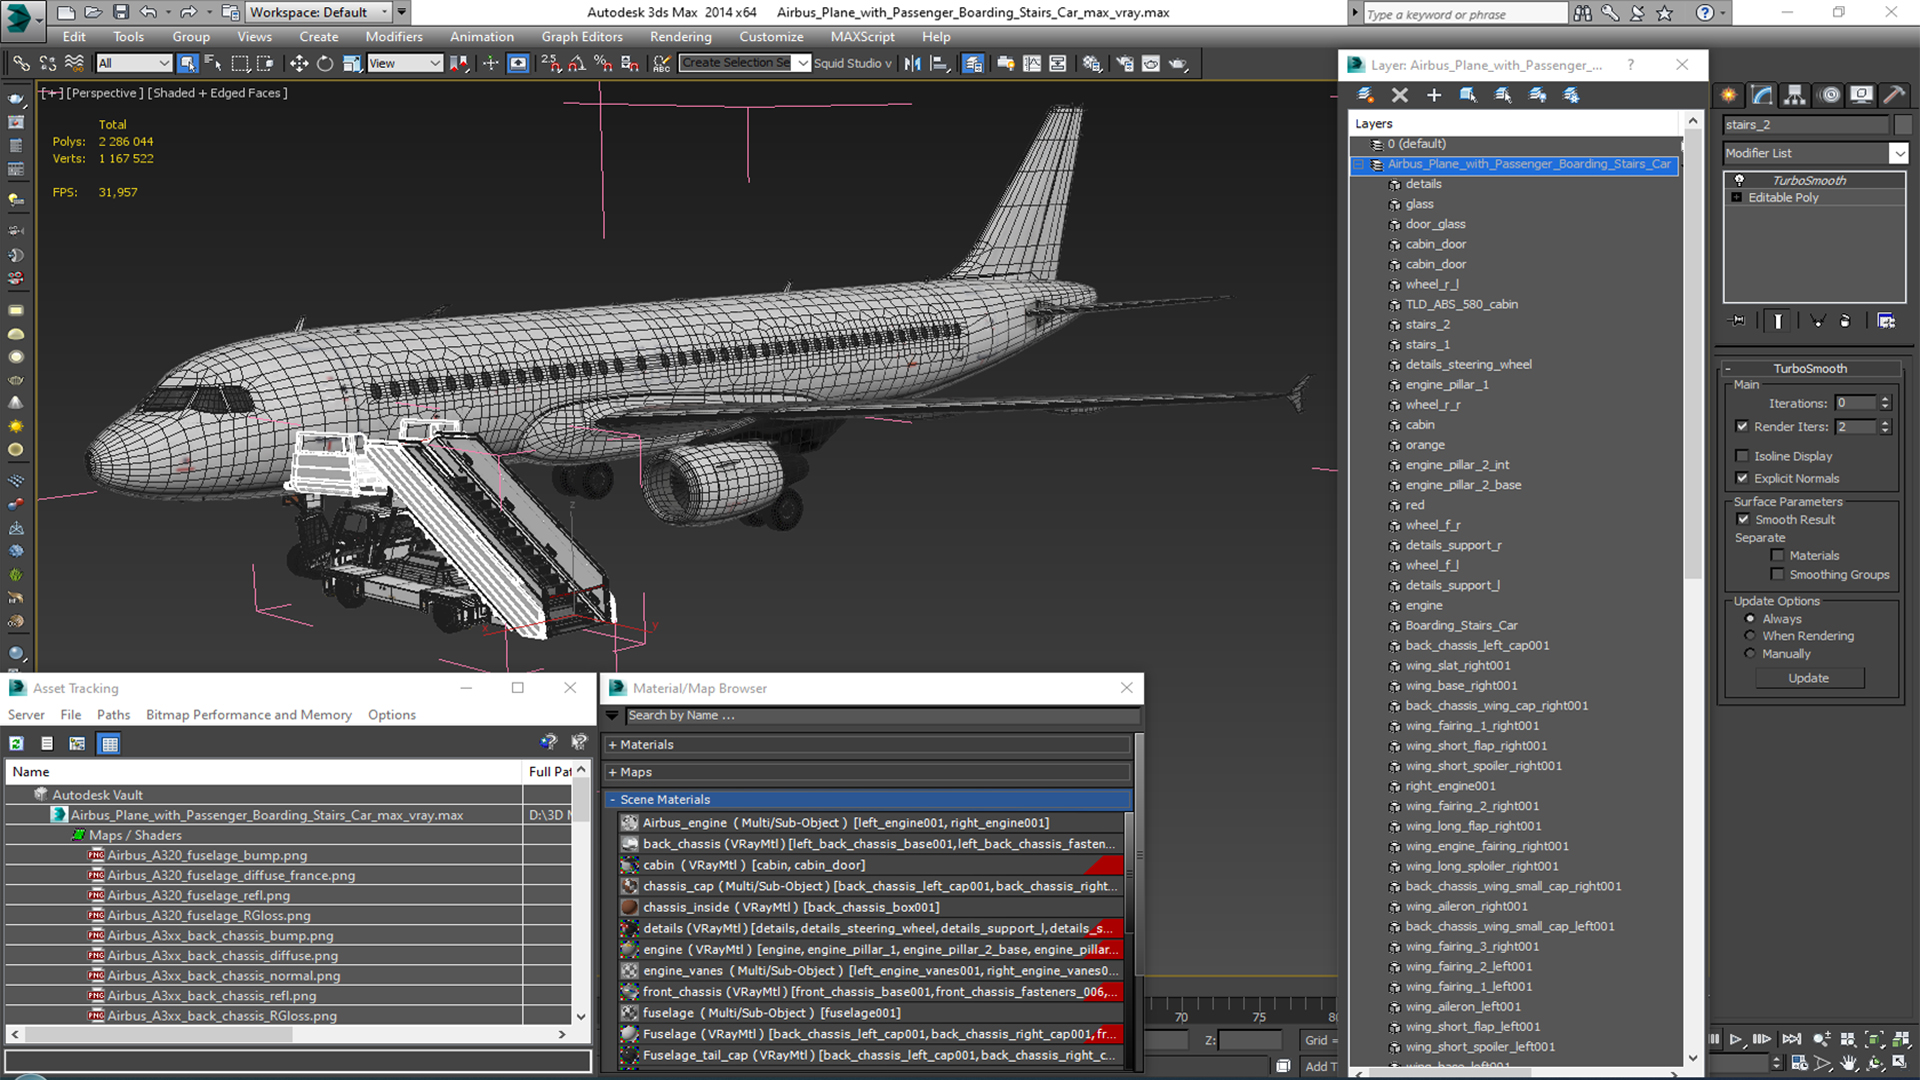Click the Select and Link tool
Image resolution: width=1920 pixels, height=1080 pixels.
[21, 63]
